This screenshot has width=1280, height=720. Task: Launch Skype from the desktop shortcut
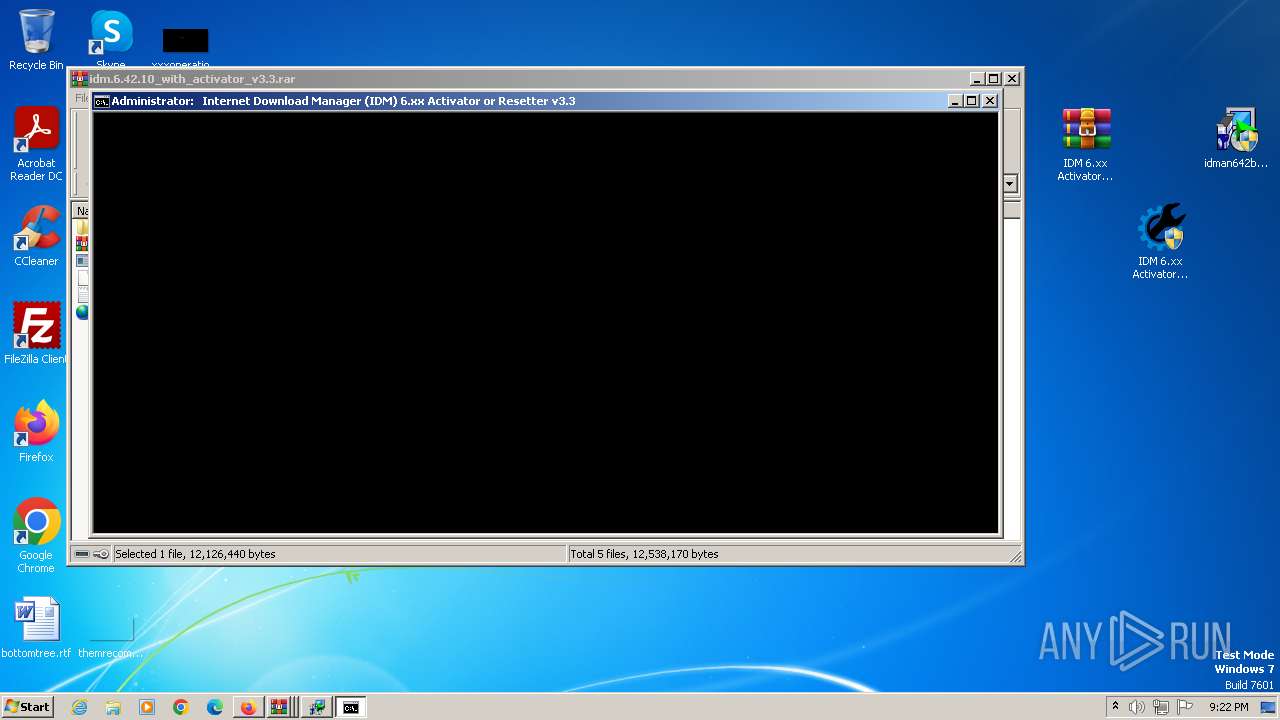pyautogui.click(x=111, y=40)
